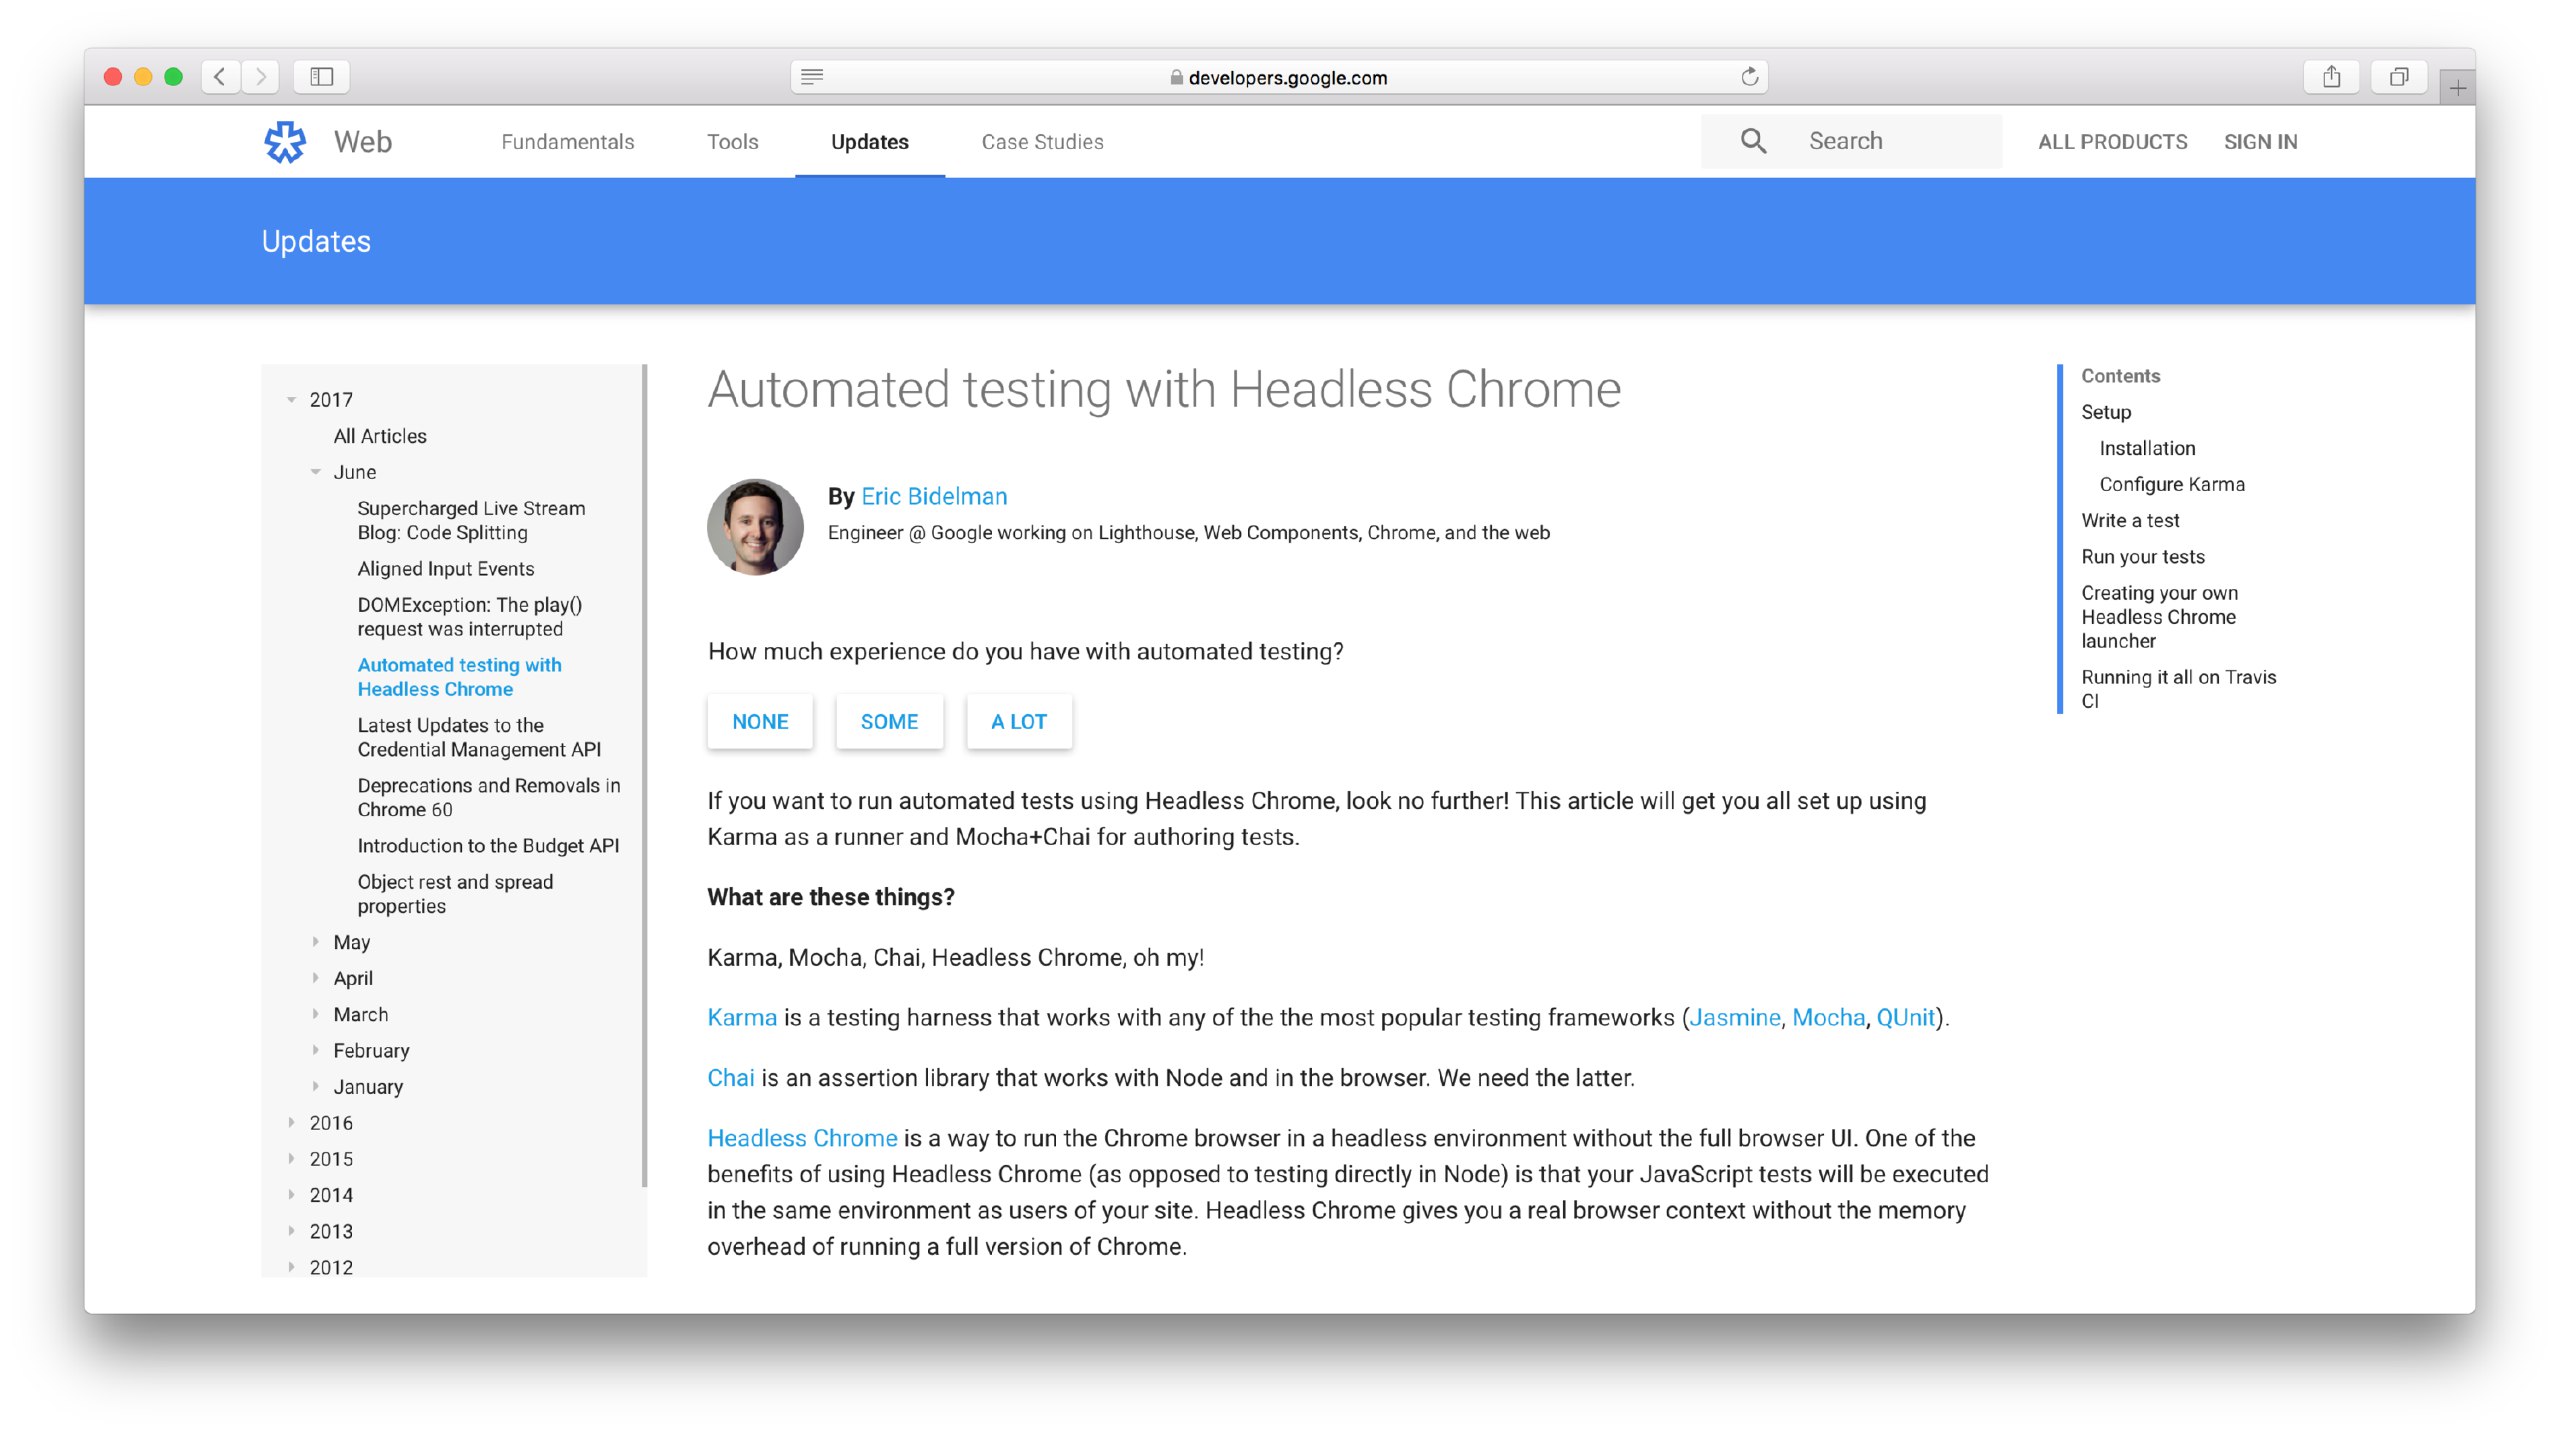Screen dimensions: 2560x1434
Task: Follow the Headless Chrome paragraph link
Action: (802, 1137)
